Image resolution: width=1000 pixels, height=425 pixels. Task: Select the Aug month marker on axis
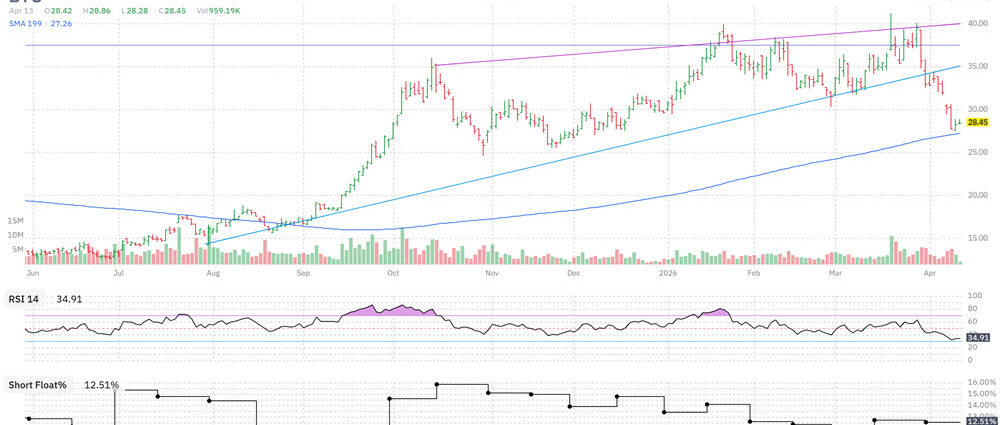click(212, 271)
